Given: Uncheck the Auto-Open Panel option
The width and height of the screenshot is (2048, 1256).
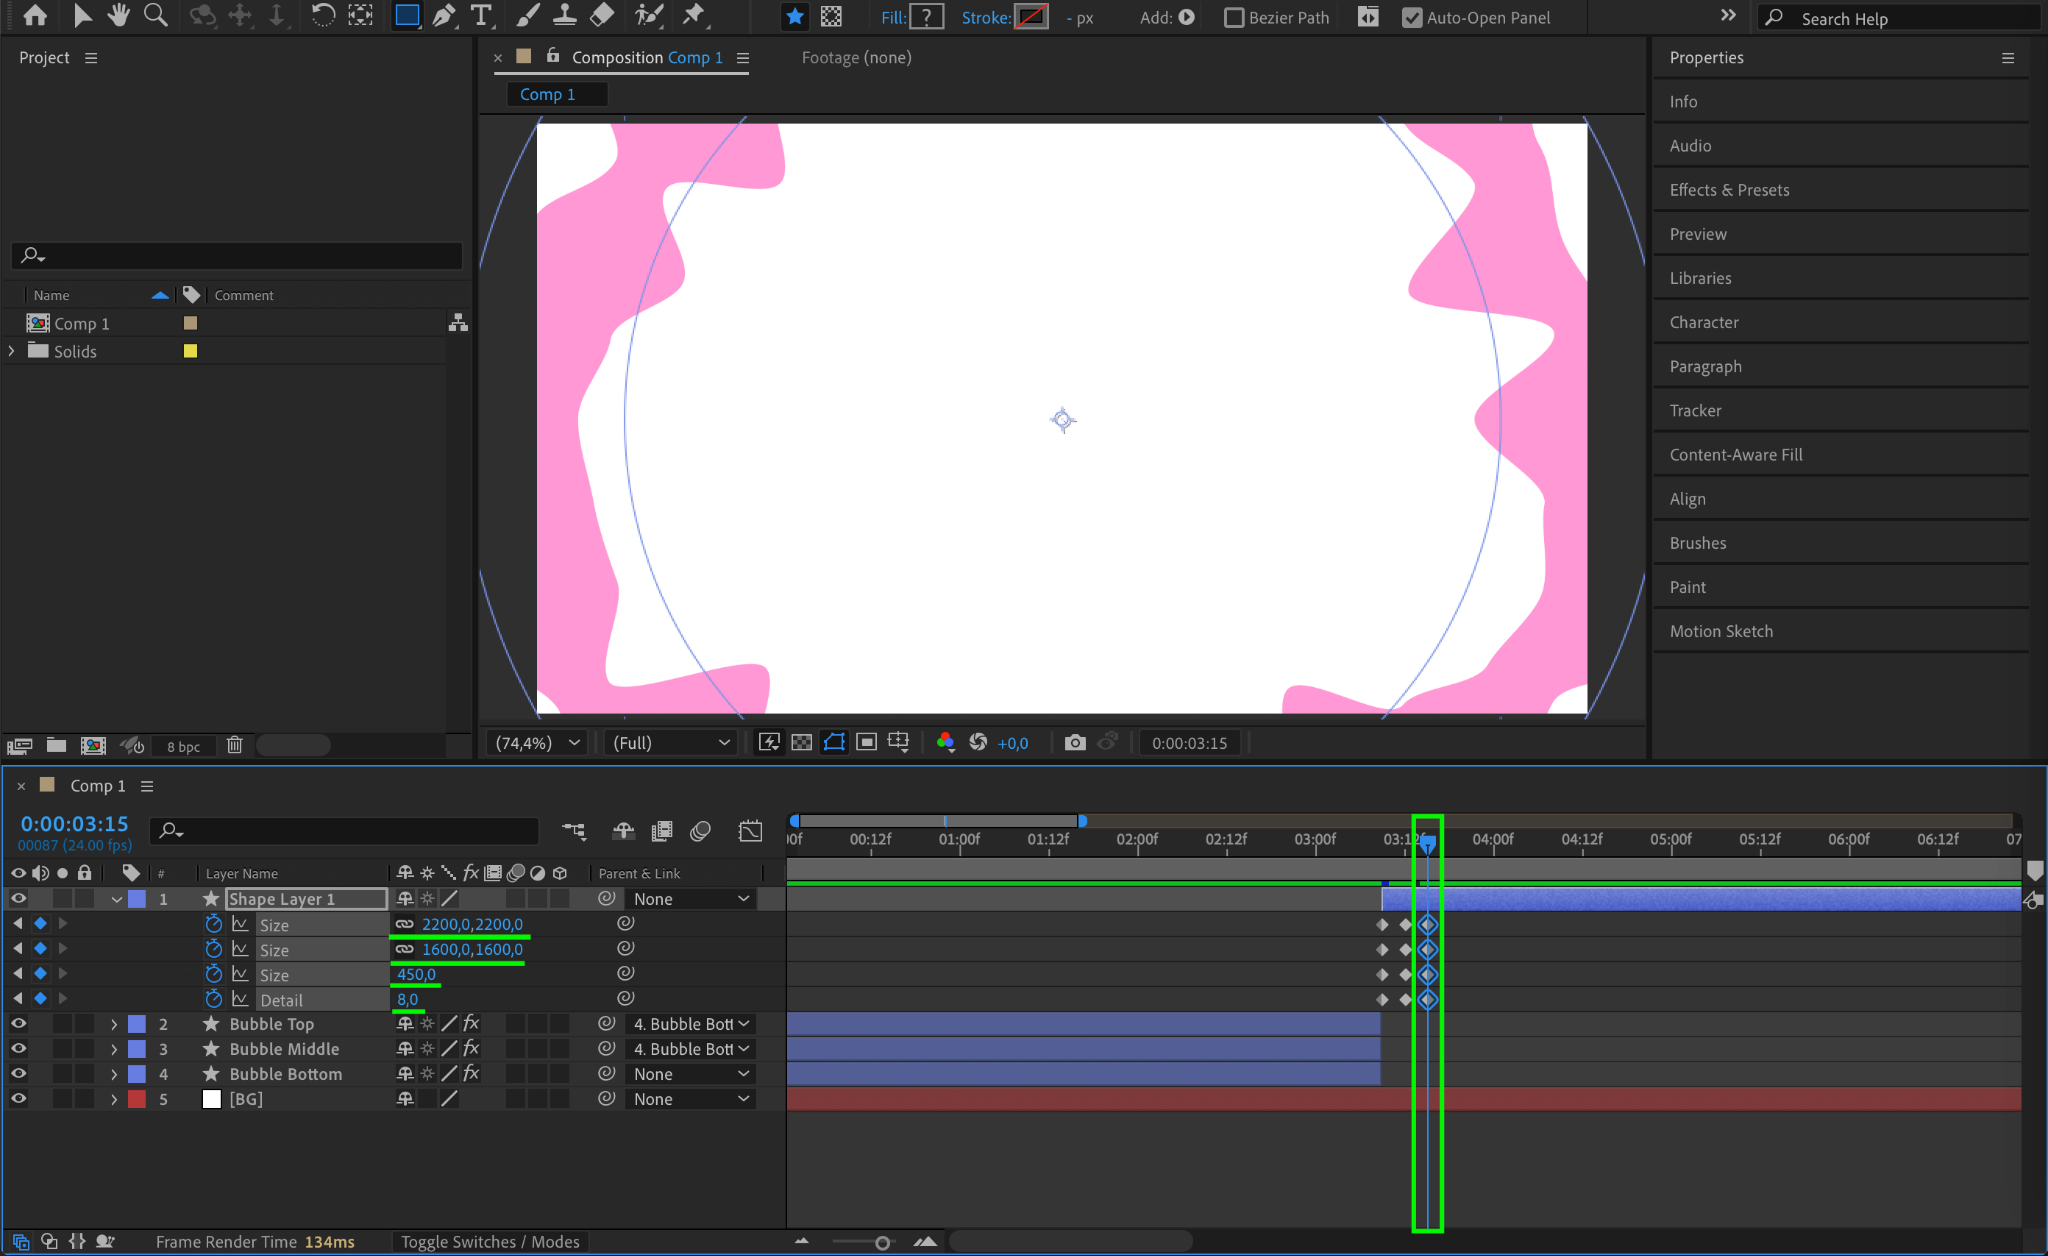Looking at the screenshot, I should pos(1412,18).
